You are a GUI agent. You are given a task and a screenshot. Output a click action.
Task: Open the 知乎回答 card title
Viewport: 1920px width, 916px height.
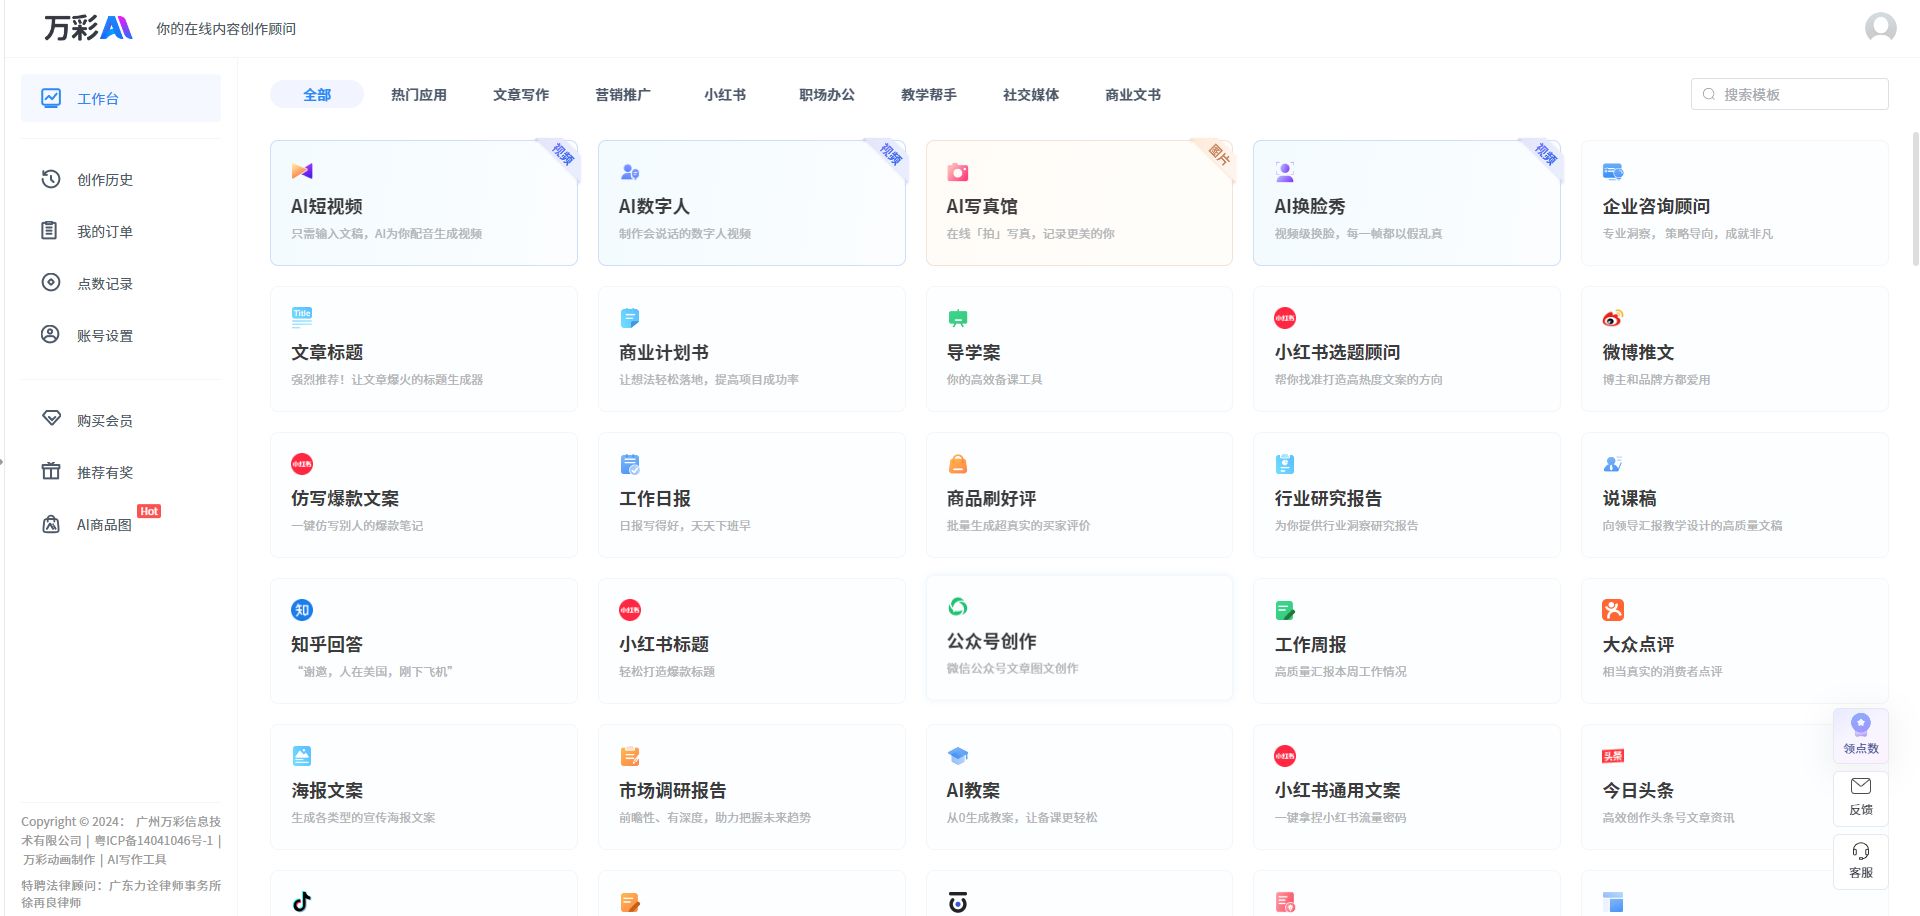(327, 644)
